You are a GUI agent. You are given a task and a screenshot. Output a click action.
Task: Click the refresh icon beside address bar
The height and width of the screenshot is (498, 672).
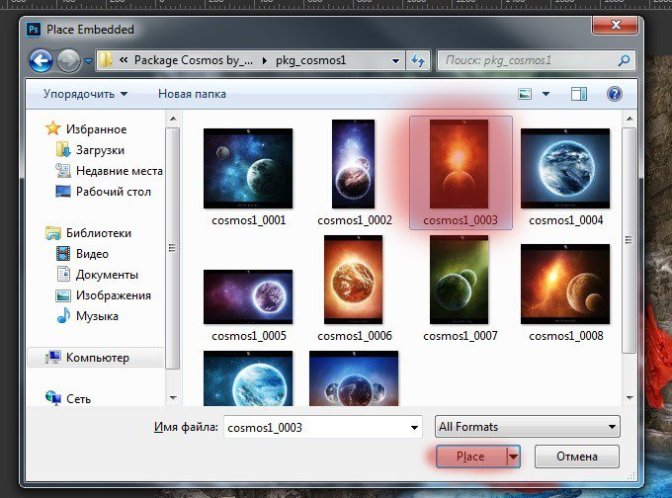click(x=419, y=61)
